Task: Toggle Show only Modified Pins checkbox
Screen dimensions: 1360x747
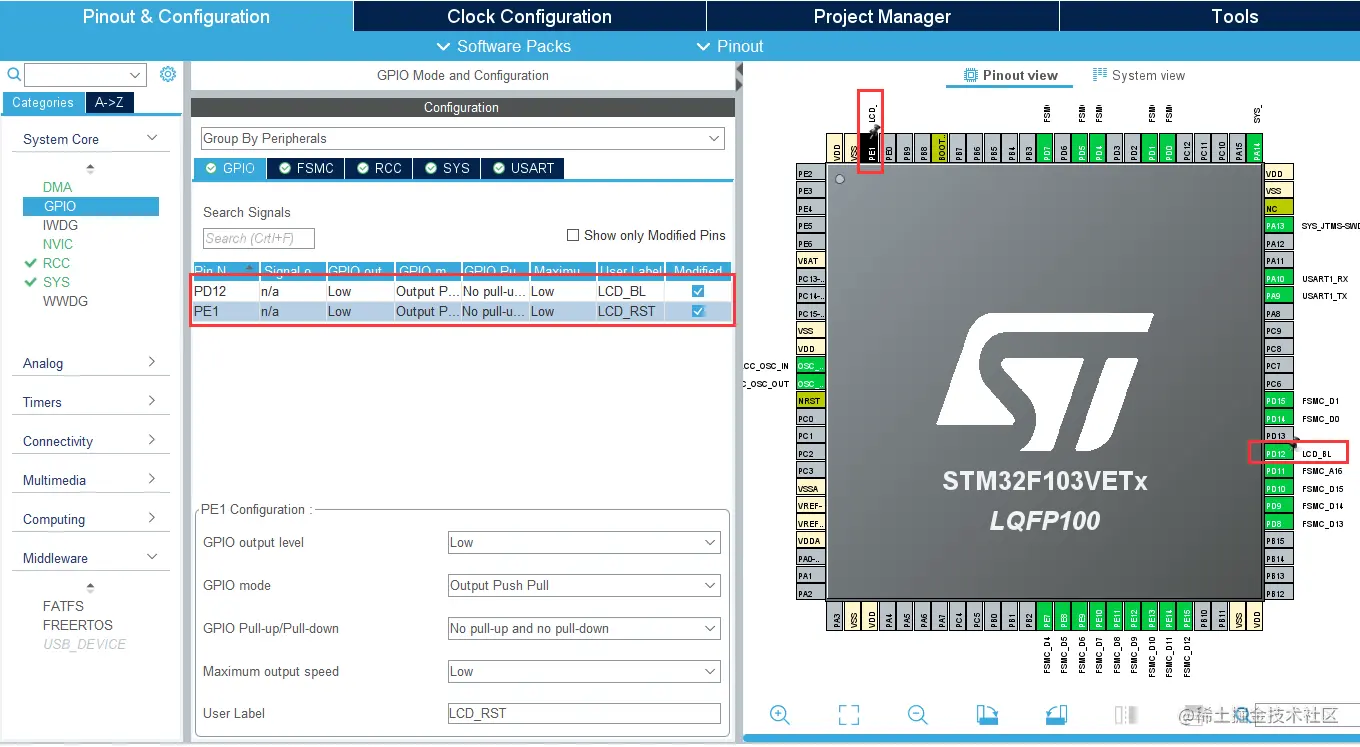Action: 573,235
